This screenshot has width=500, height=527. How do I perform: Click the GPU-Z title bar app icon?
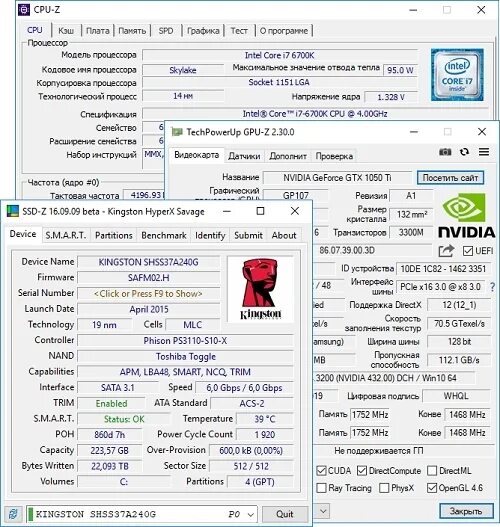coord(177,132)
